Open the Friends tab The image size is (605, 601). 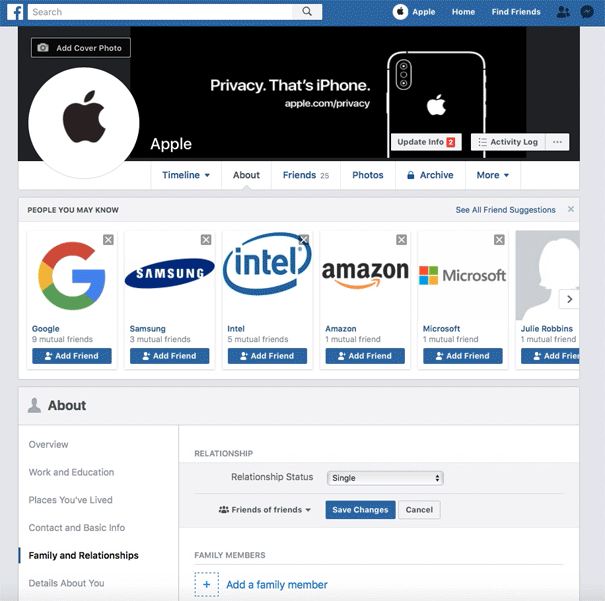(x=306, y=175)
